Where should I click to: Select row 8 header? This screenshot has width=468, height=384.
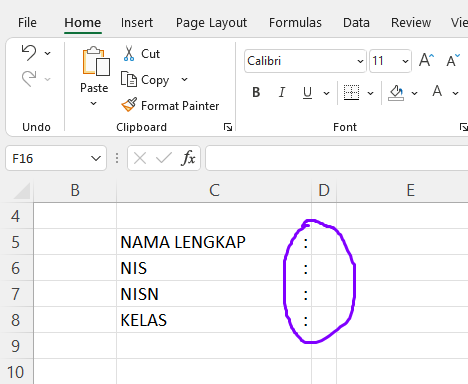[x=16, y=320]
